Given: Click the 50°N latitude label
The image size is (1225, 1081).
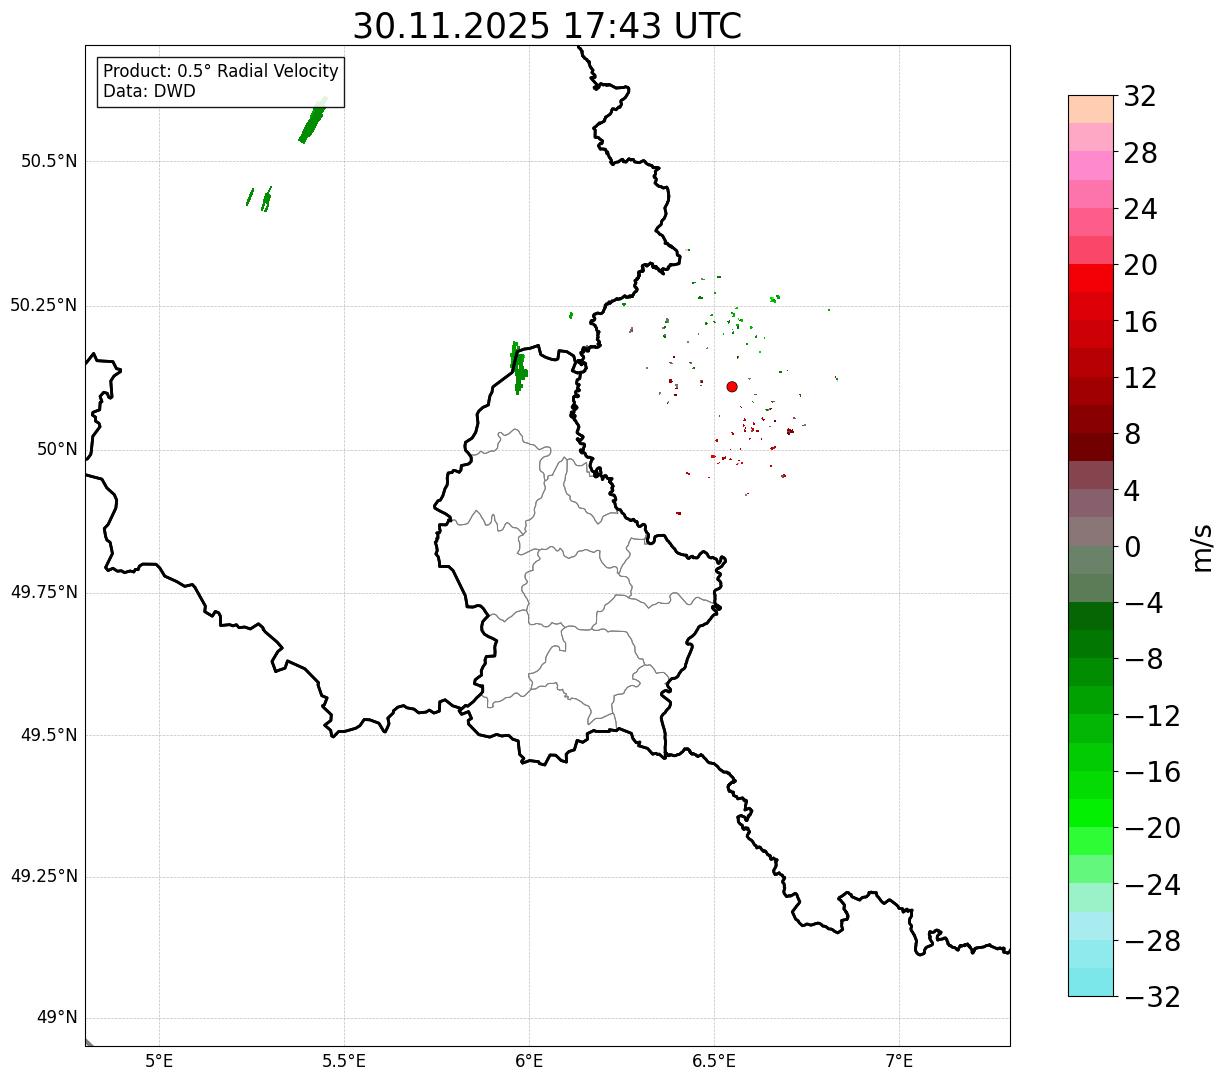Looking at the screenshot, I should point(57,449).
